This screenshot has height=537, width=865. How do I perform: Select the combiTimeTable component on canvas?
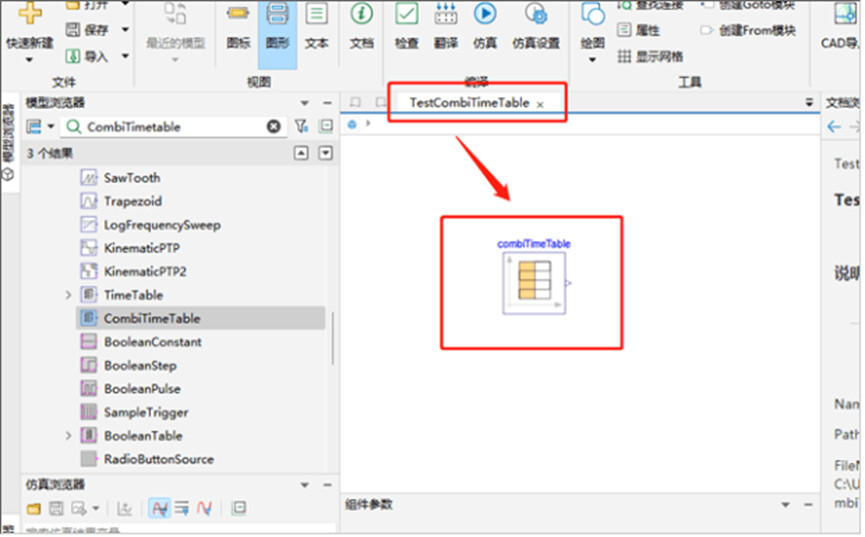(x=534, y=284)
